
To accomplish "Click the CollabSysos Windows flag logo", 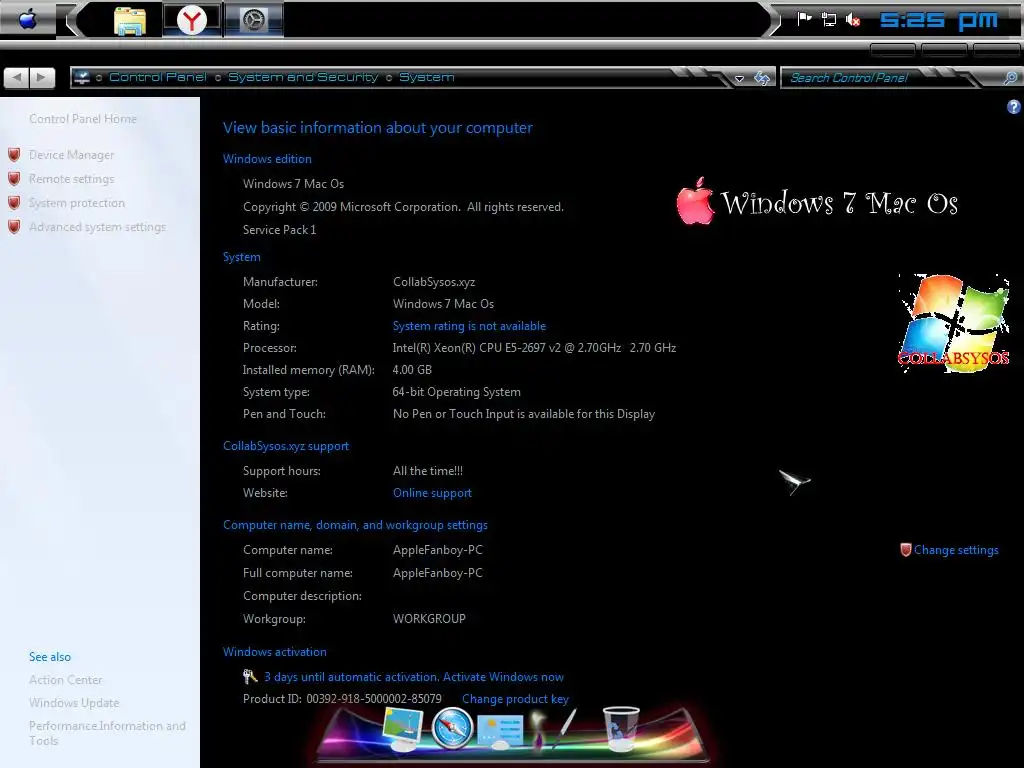I will [954, 324].
